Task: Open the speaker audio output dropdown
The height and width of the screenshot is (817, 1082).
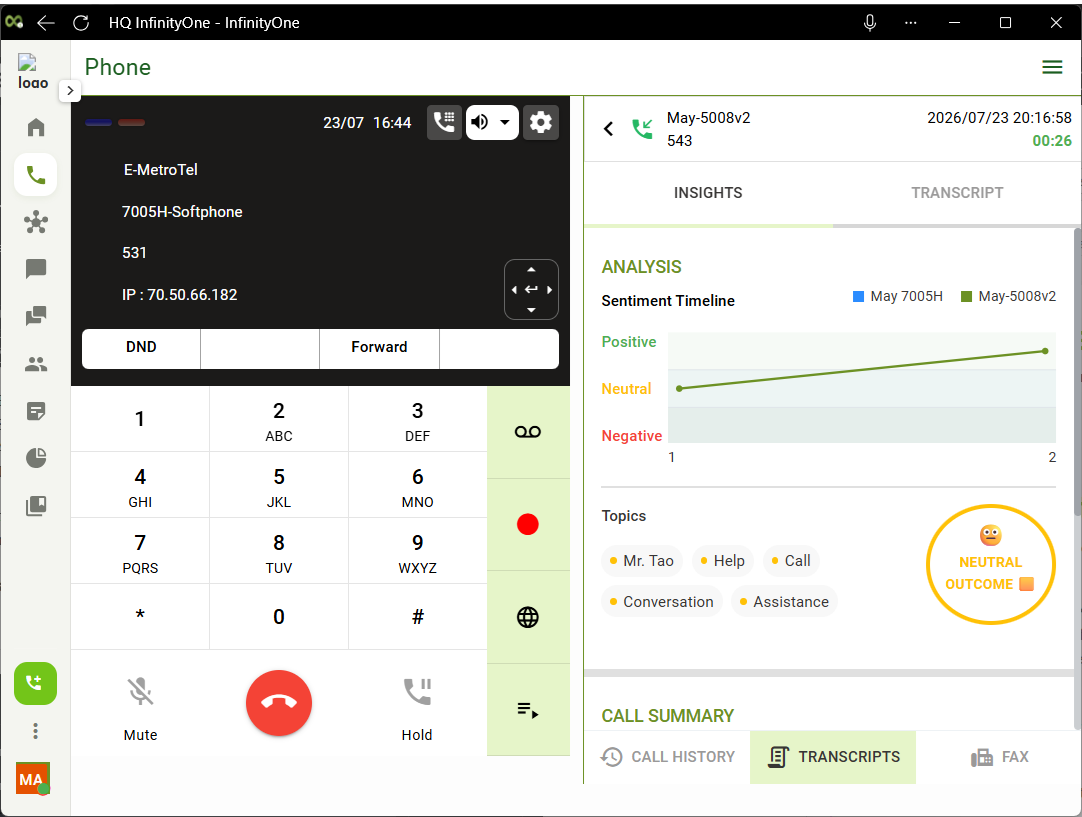Action: pos(492,123)
